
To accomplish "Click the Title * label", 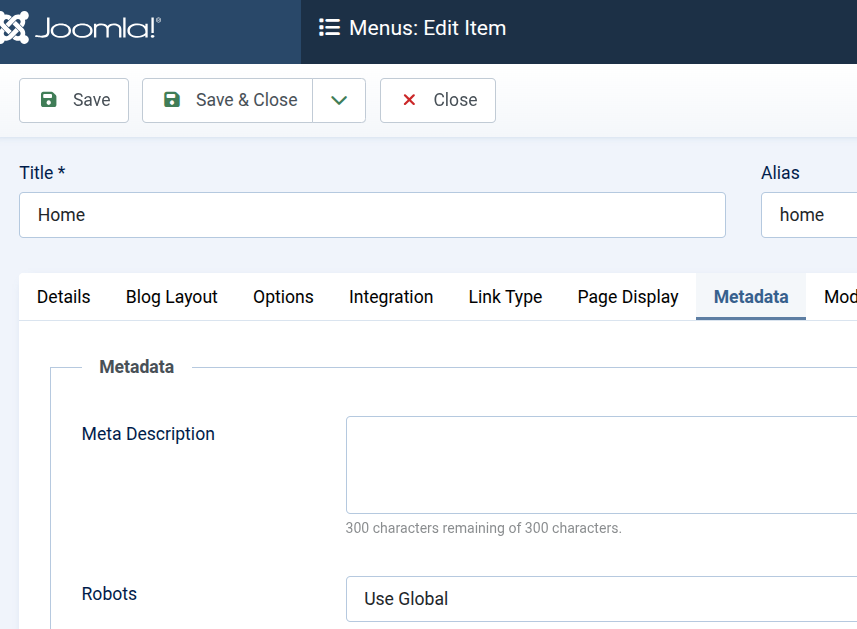I will point(42,173).
